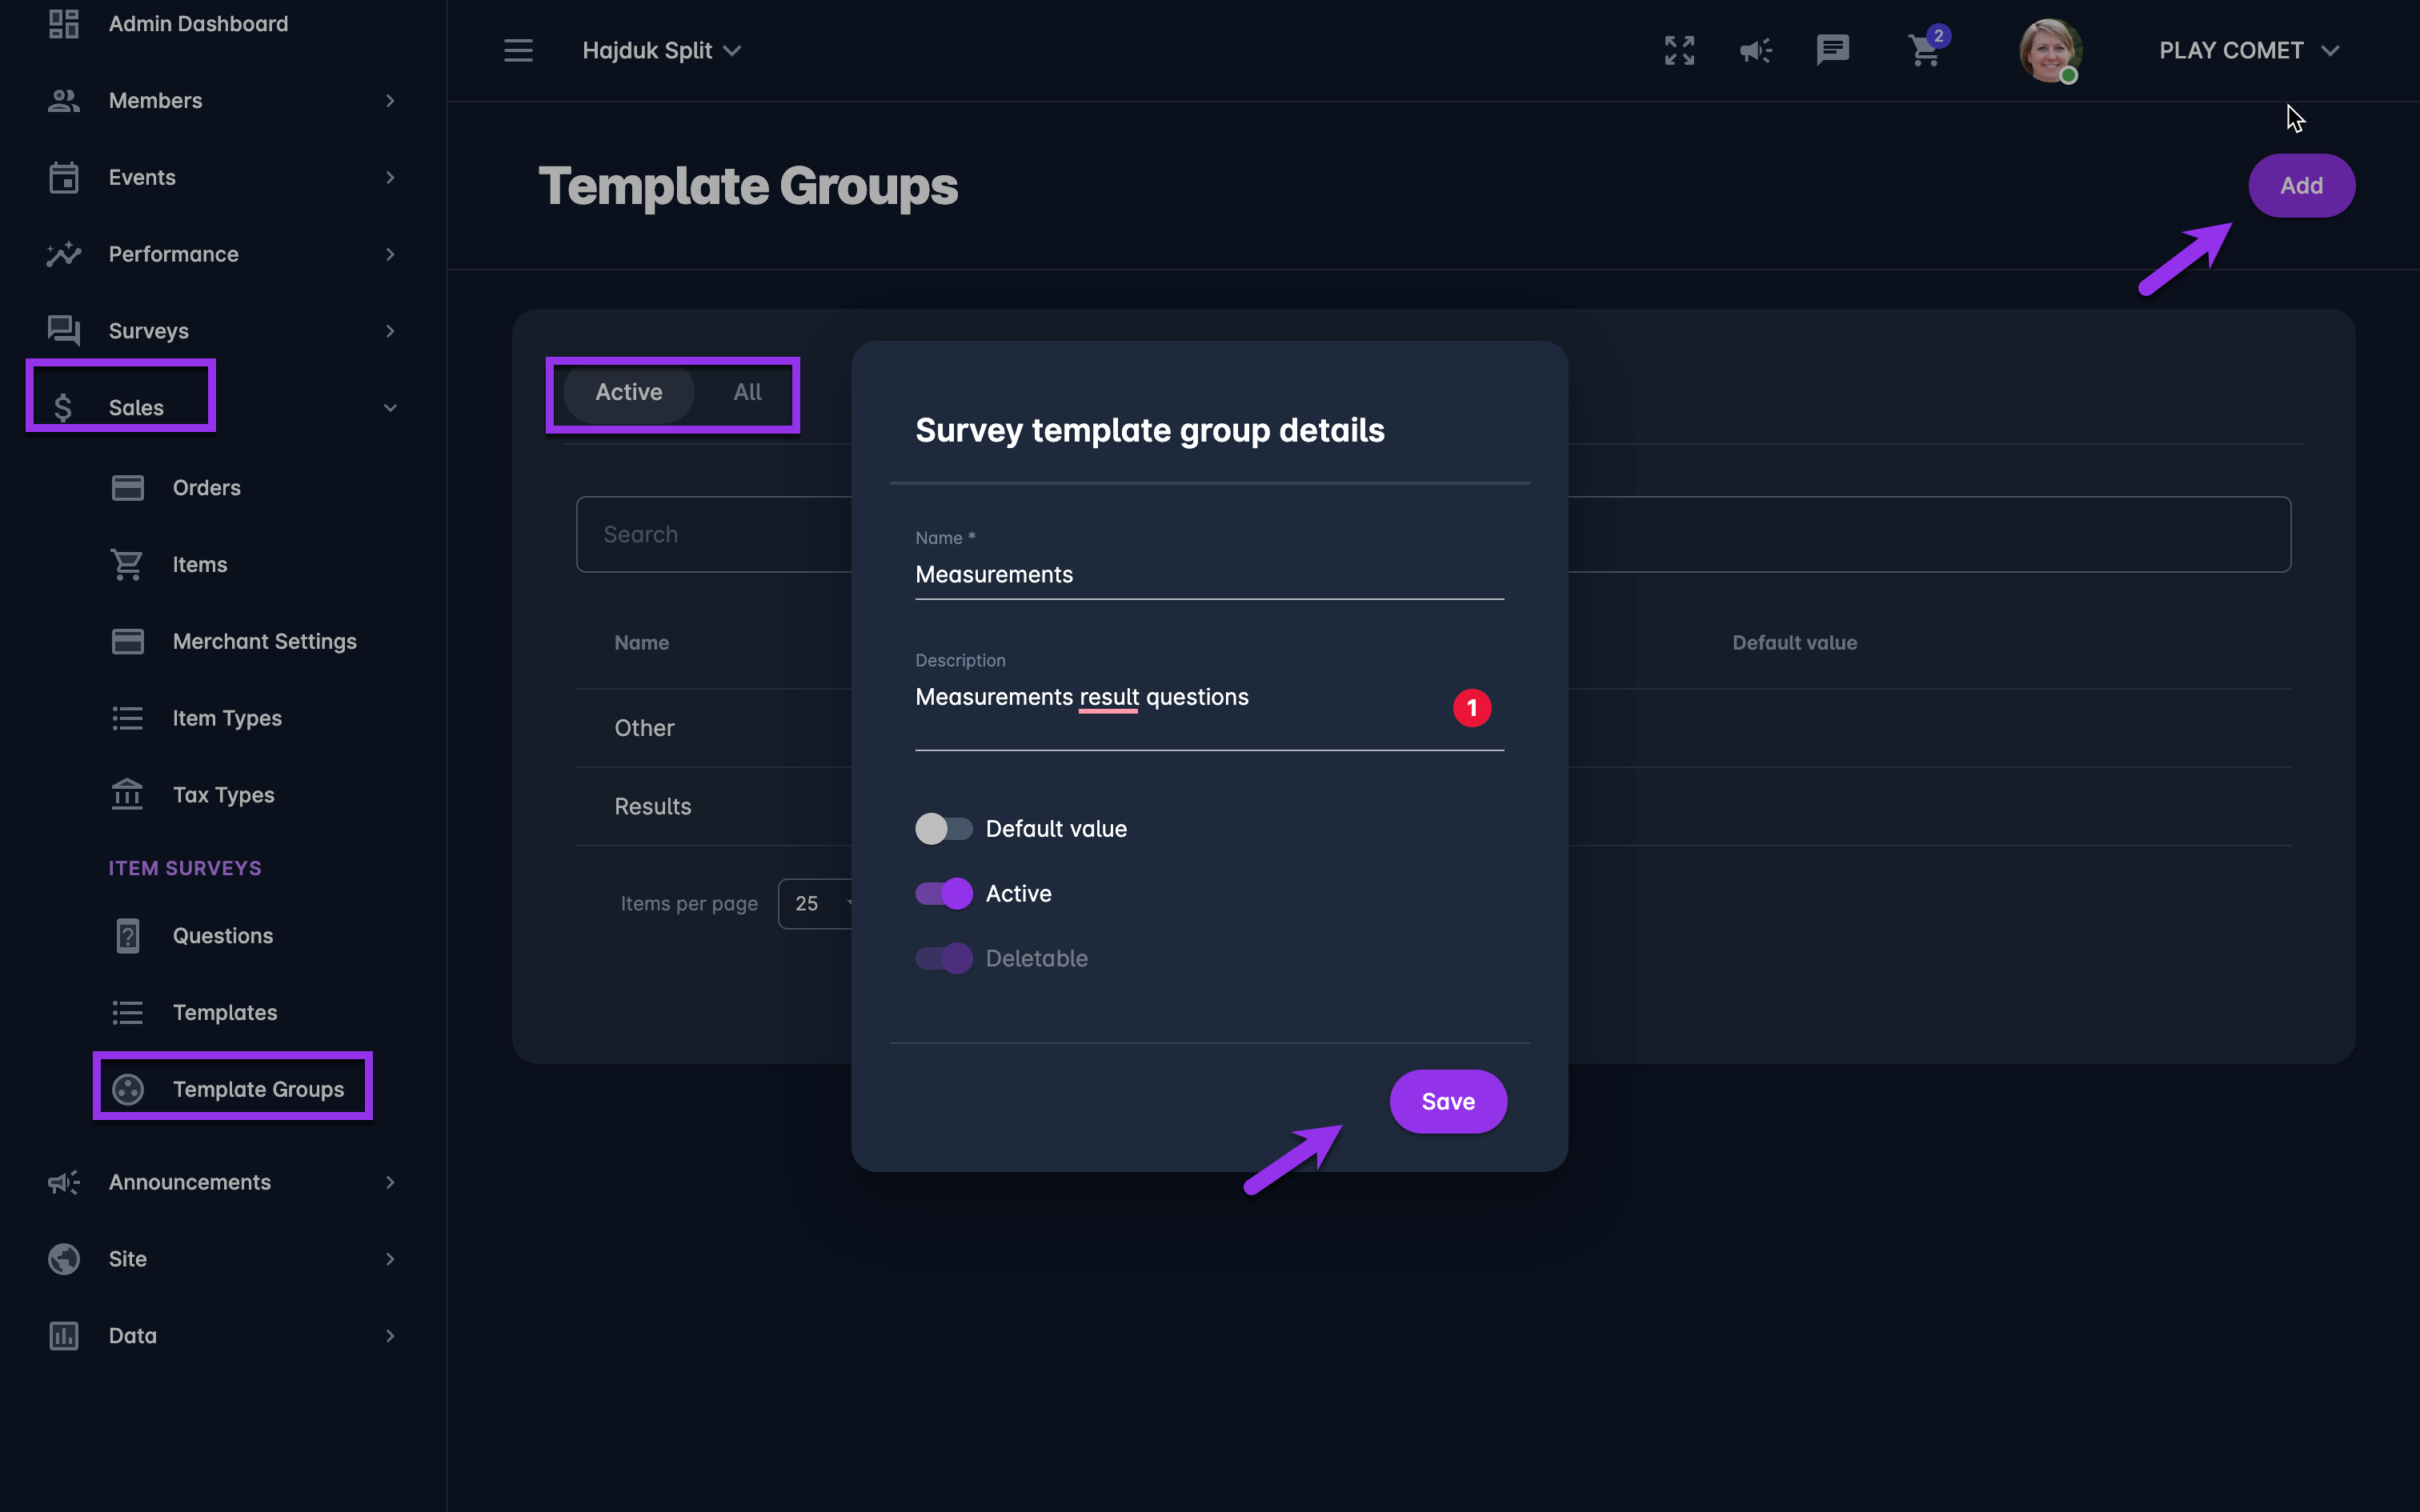Open announcements megaphone icon in top bar
This screenshot has height=1512, width=2420.
click(1755, 50)
